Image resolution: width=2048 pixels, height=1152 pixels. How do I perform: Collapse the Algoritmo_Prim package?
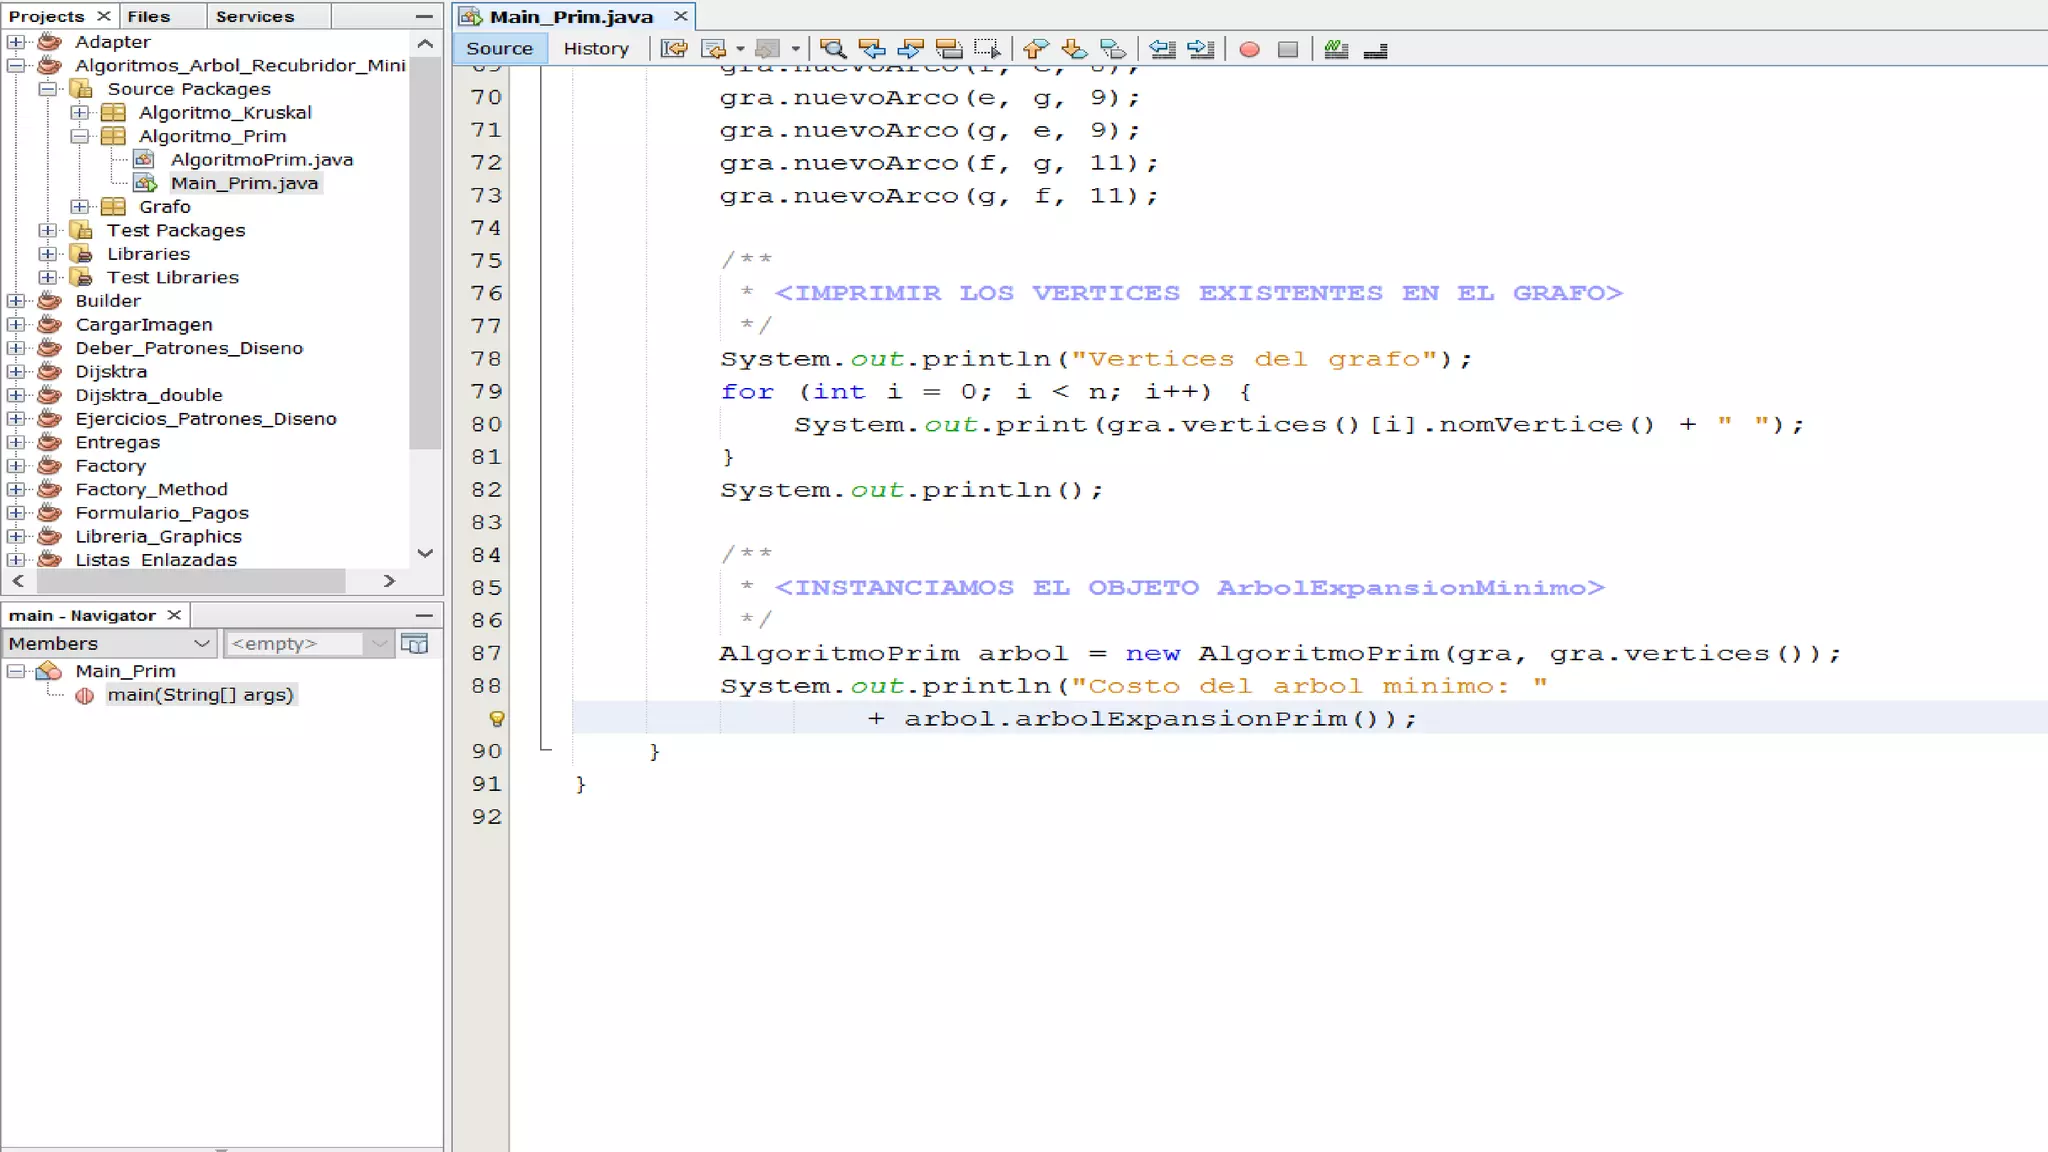click(x=80, y=136)
